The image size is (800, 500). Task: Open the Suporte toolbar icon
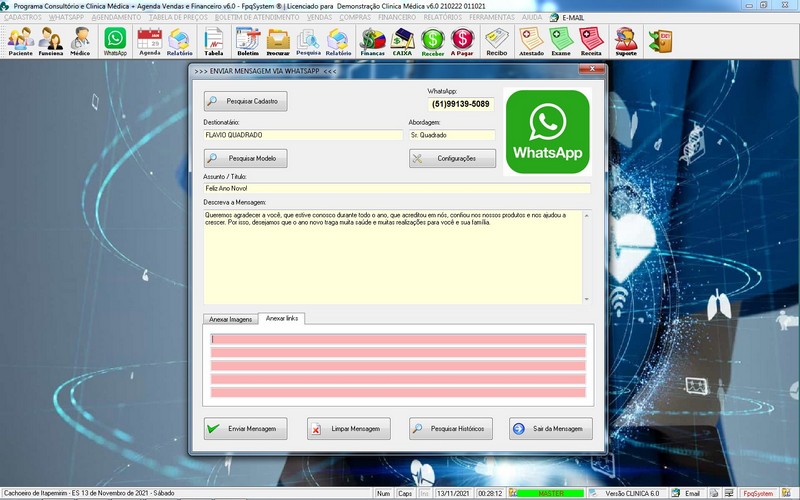tap(626, 41)
